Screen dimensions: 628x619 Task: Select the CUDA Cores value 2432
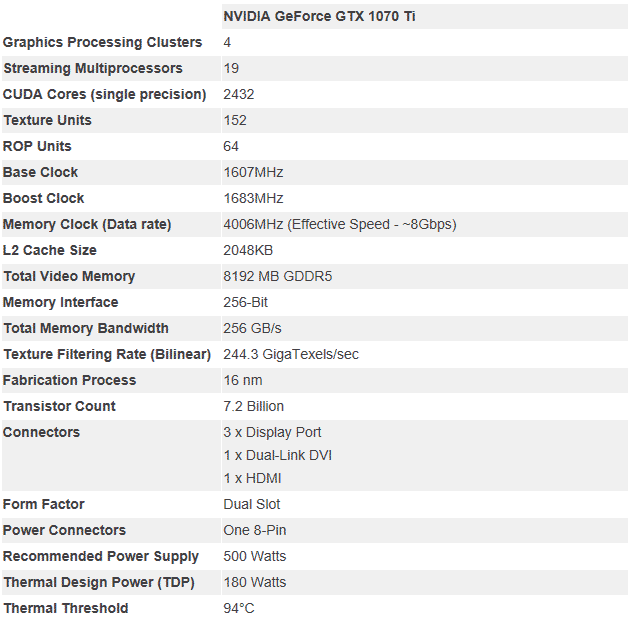pyautogui.click(x=239, y=95)
